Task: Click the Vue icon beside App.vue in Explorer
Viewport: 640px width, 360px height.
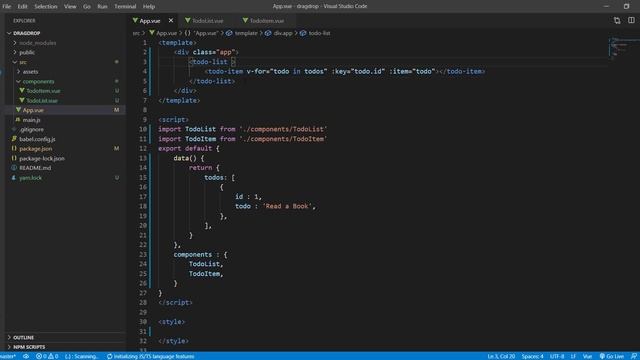Action: 18,110
